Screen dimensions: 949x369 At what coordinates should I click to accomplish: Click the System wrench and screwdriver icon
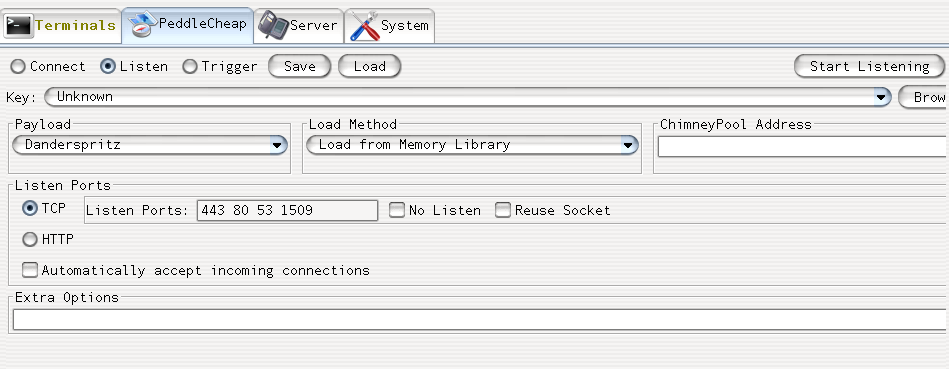click(365, 26)
